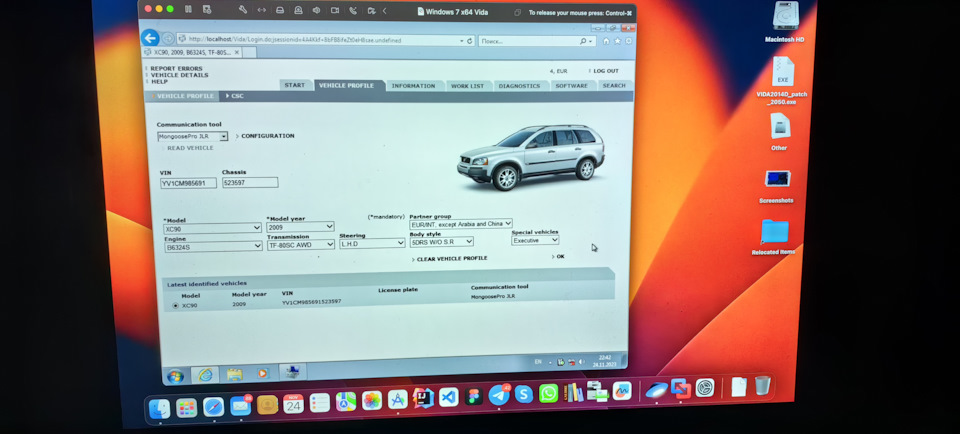Switch to the START tab
The image size is (960, 434).
pos(295,85)
